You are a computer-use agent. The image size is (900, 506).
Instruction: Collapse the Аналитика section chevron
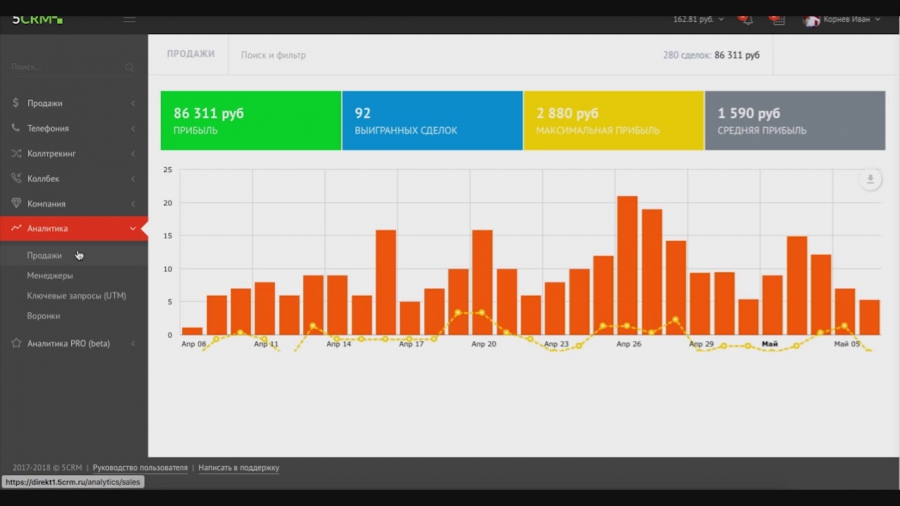pyautogui.click(x=133, y=228)
